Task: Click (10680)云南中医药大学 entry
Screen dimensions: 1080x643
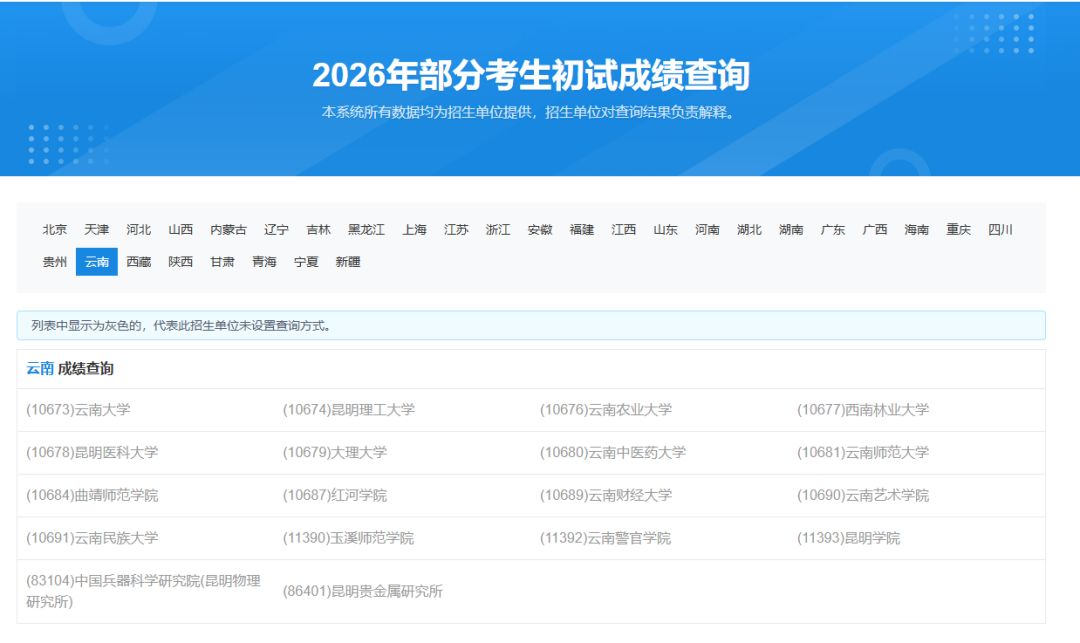Action: coord(613,453)
